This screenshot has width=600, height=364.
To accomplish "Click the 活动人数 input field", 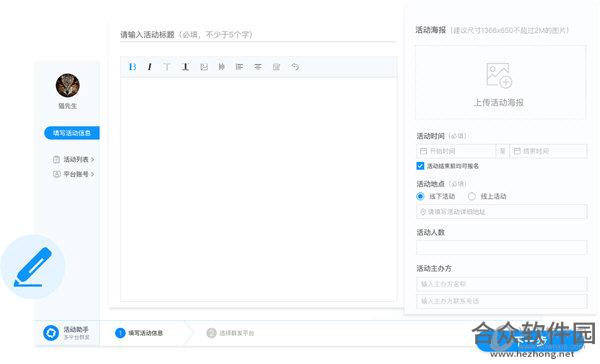I will pyautogui.click(x=502, y=247).
